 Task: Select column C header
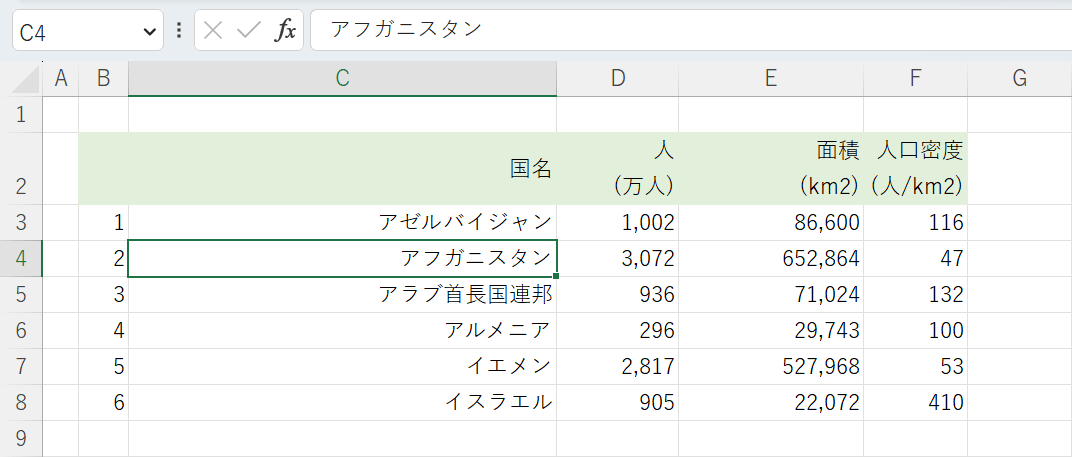pyautogui.click(x=342, y=79)
